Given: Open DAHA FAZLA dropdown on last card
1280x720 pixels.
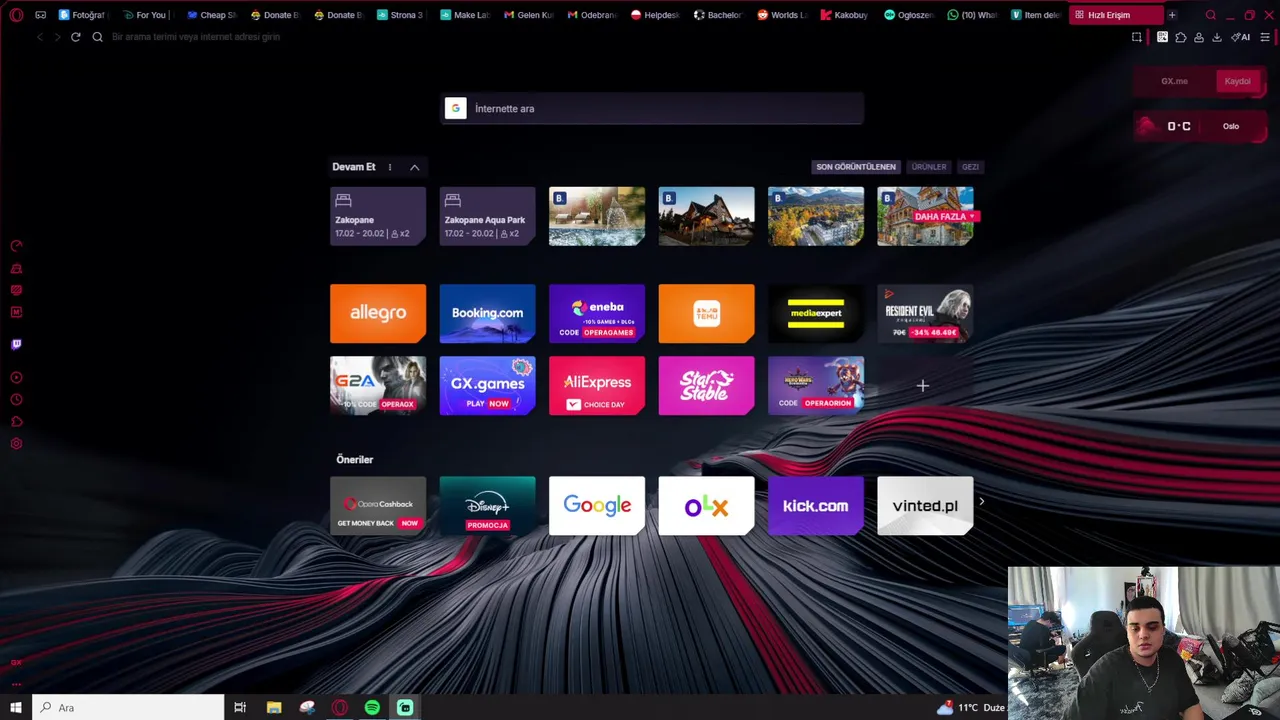Looking at the screenshot, I should (944, 216).
